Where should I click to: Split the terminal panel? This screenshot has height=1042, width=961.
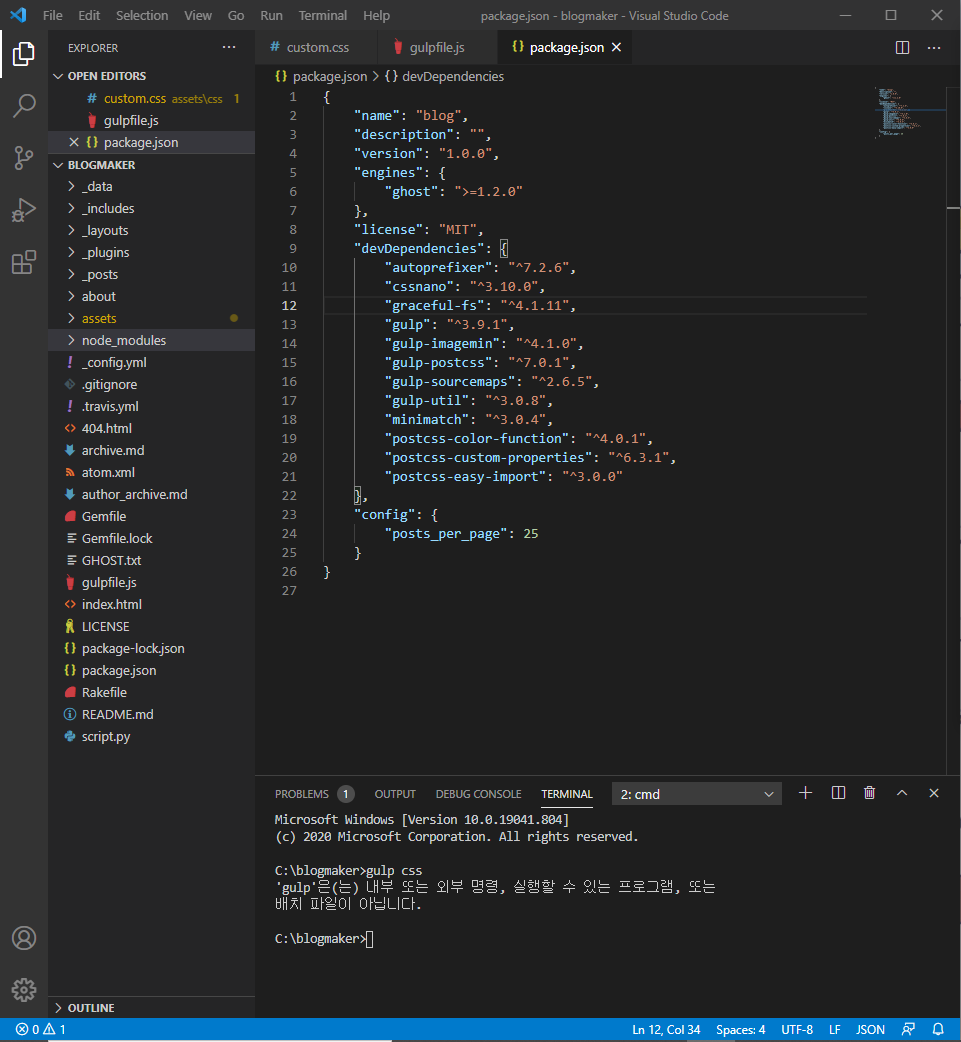coord(838,793)
